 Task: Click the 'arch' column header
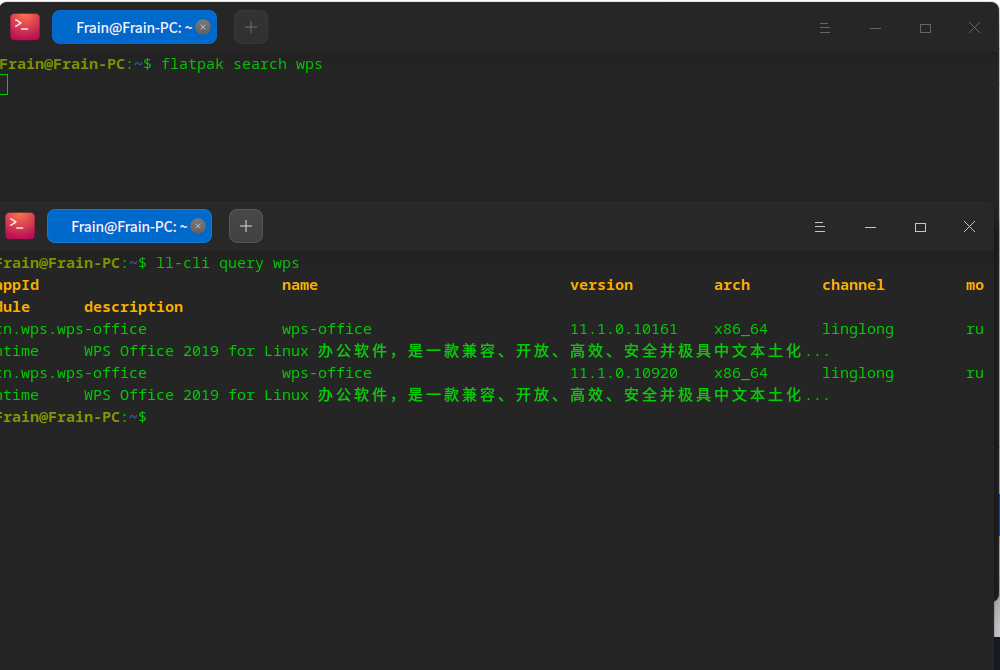[732, 285]
